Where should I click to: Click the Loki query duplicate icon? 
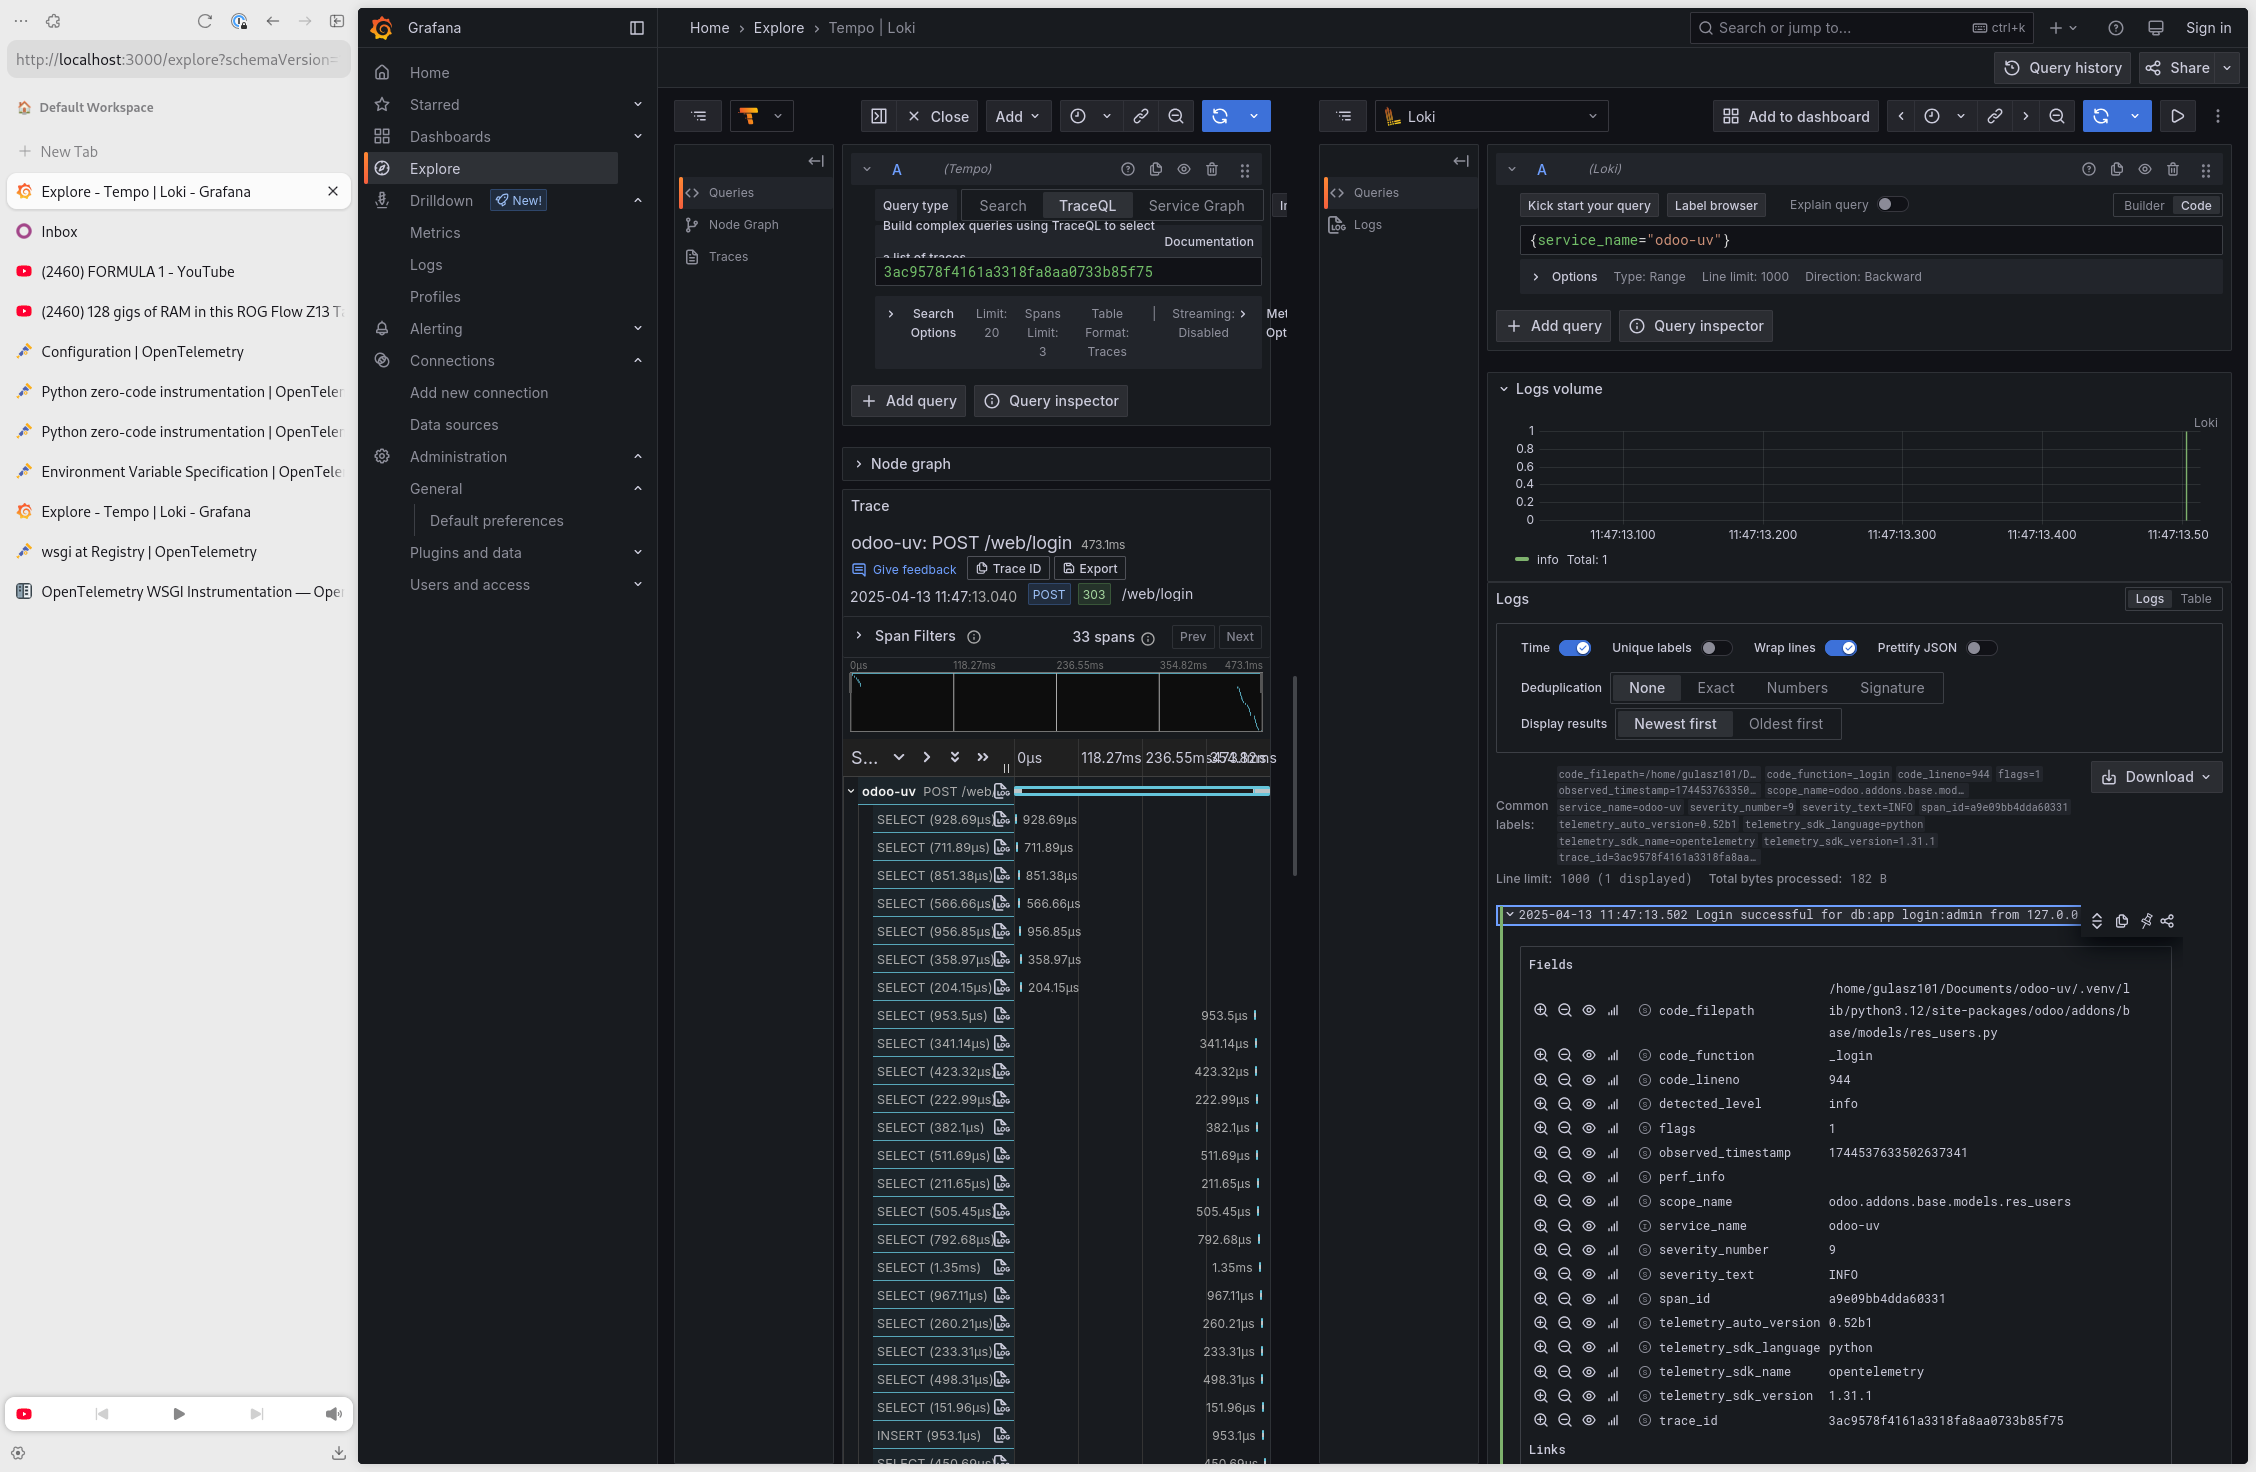pyautogui.click(x=2117, y=170)
